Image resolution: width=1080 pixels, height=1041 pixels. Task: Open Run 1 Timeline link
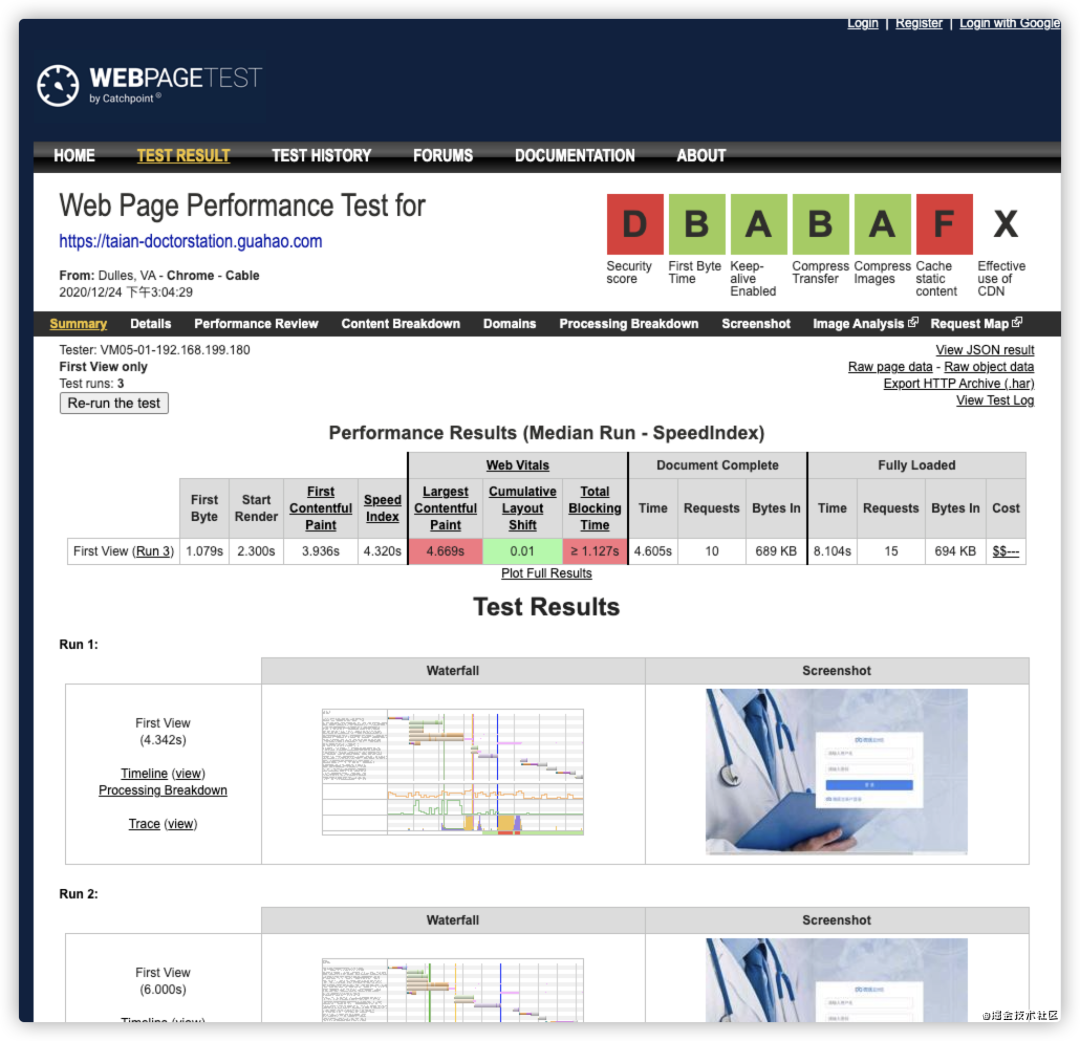144,774
